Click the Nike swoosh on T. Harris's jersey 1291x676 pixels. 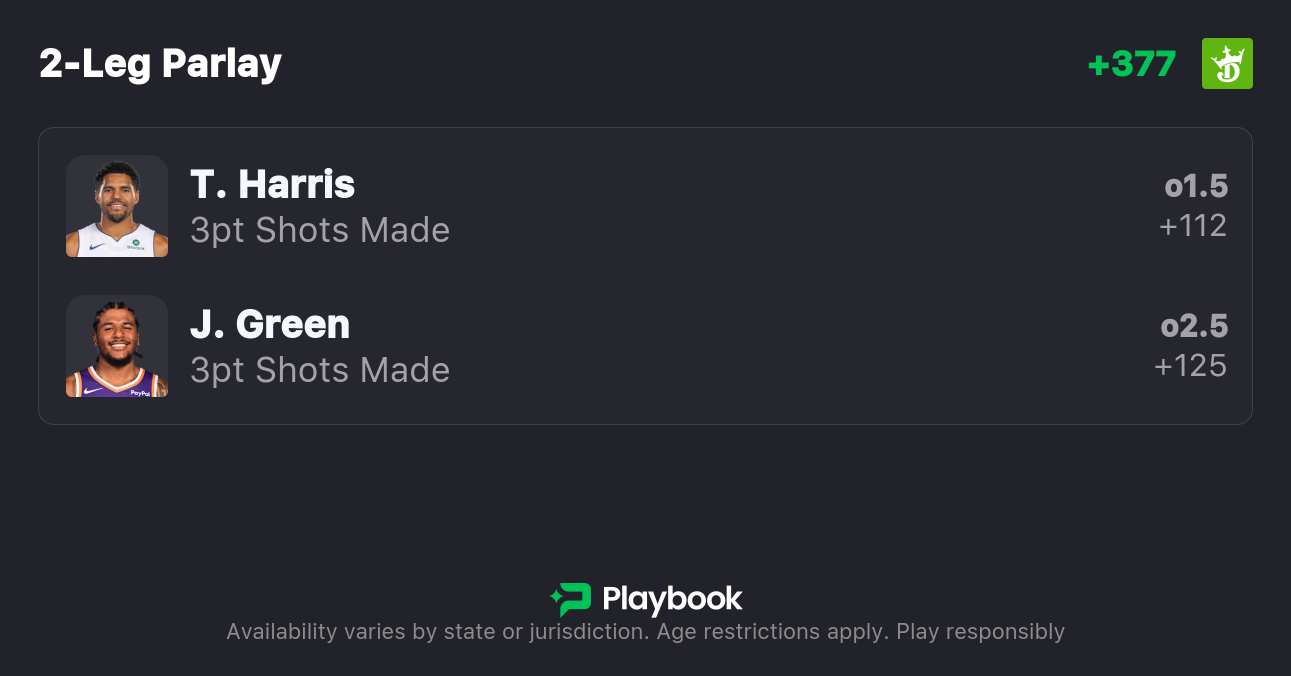click(x=97, y=245)
